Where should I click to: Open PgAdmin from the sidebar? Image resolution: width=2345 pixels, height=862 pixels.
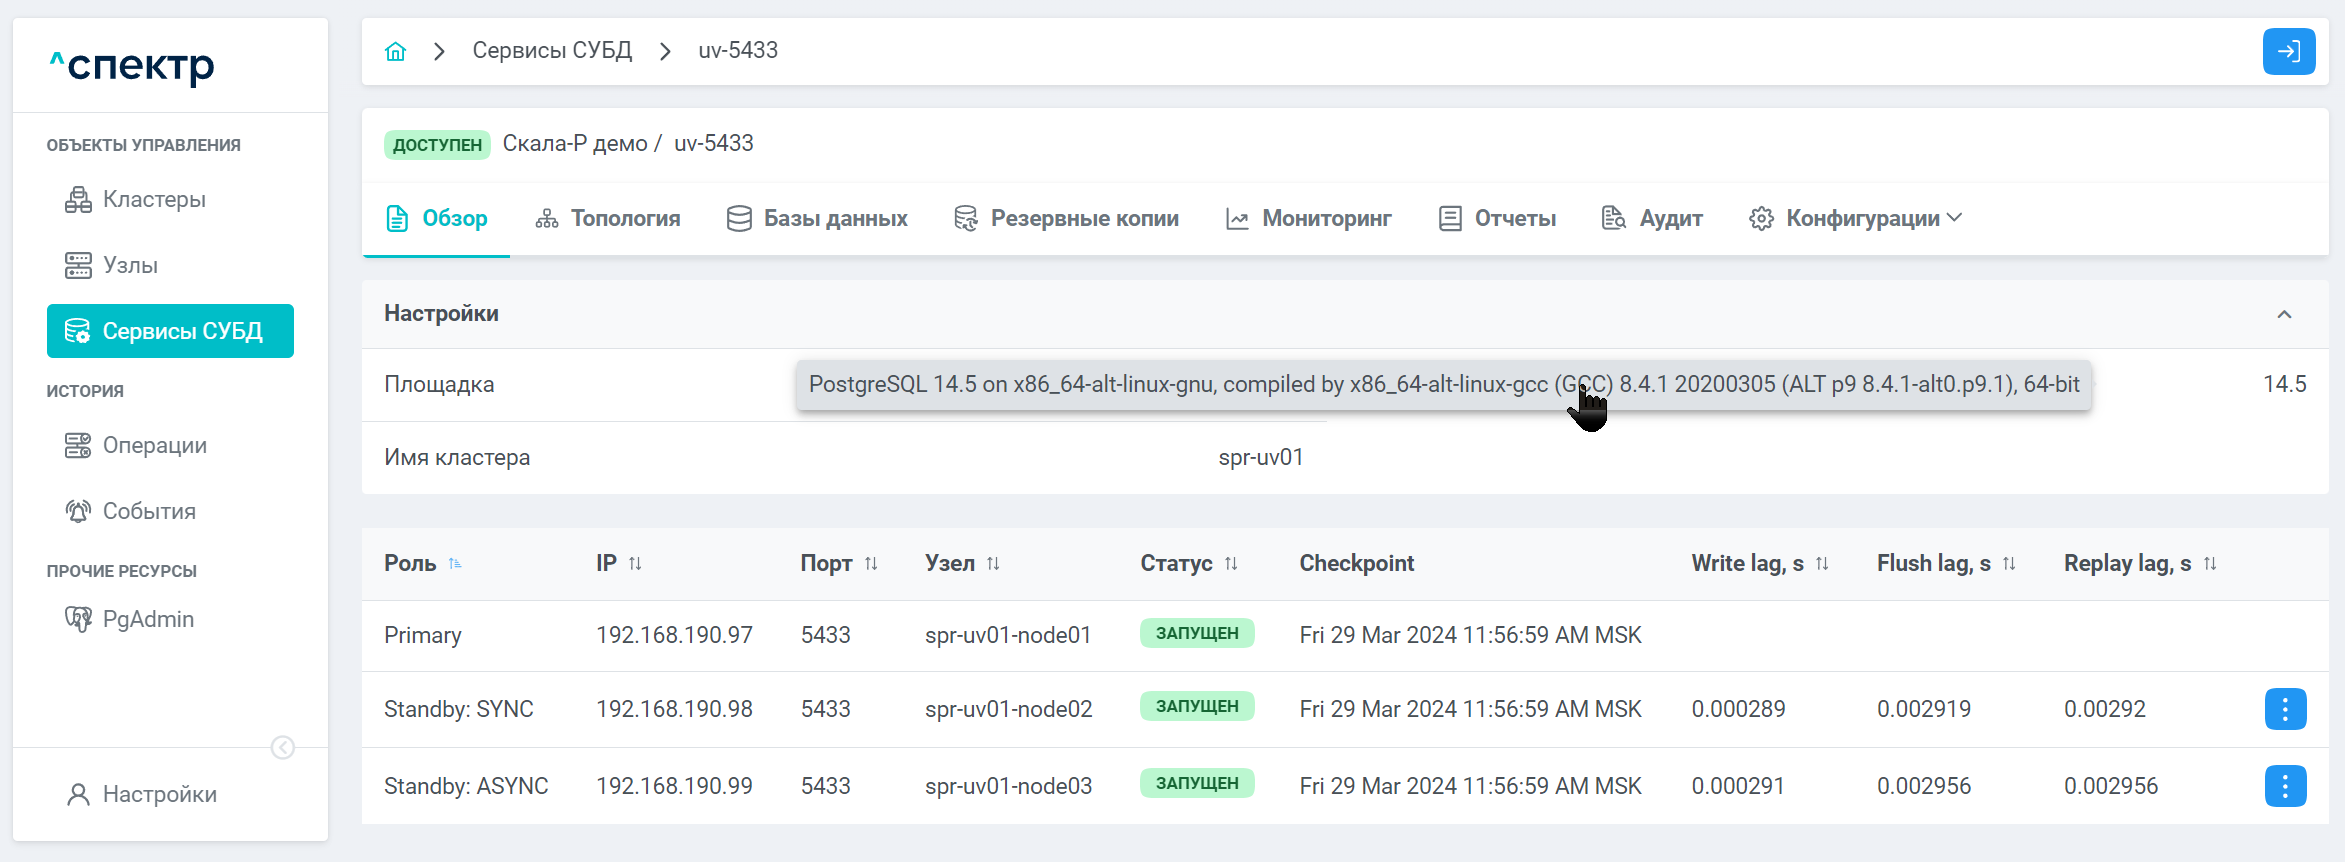148,619
